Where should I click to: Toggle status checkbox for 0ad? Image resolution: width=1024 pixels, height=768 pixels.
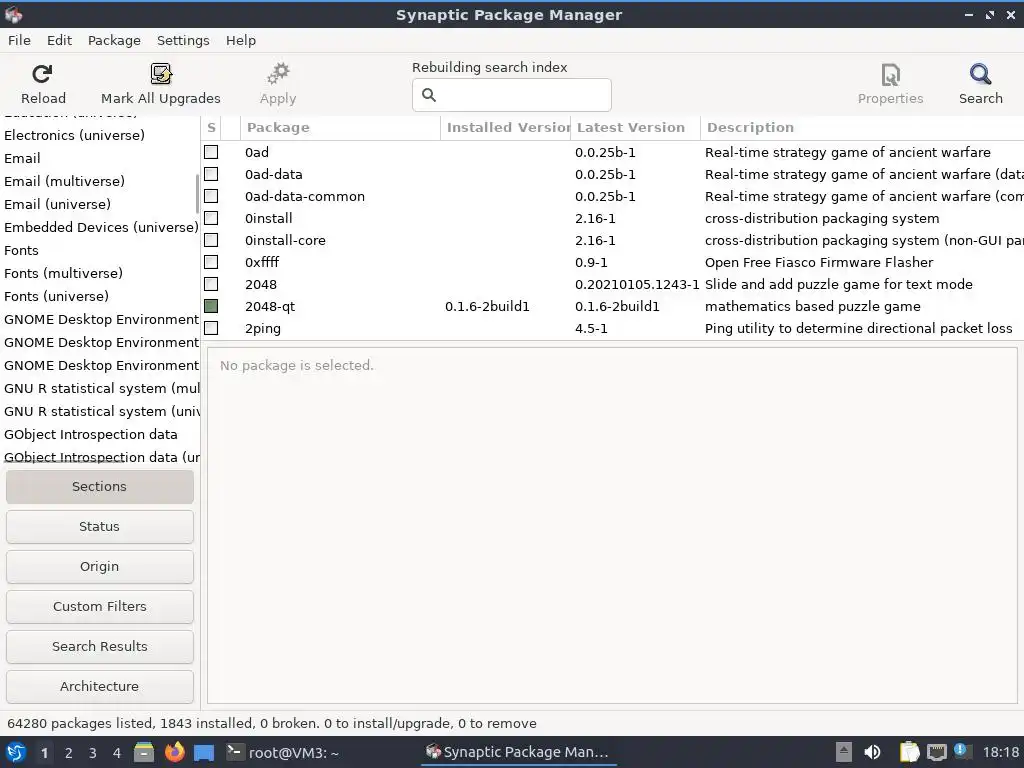tap(211, 152)
